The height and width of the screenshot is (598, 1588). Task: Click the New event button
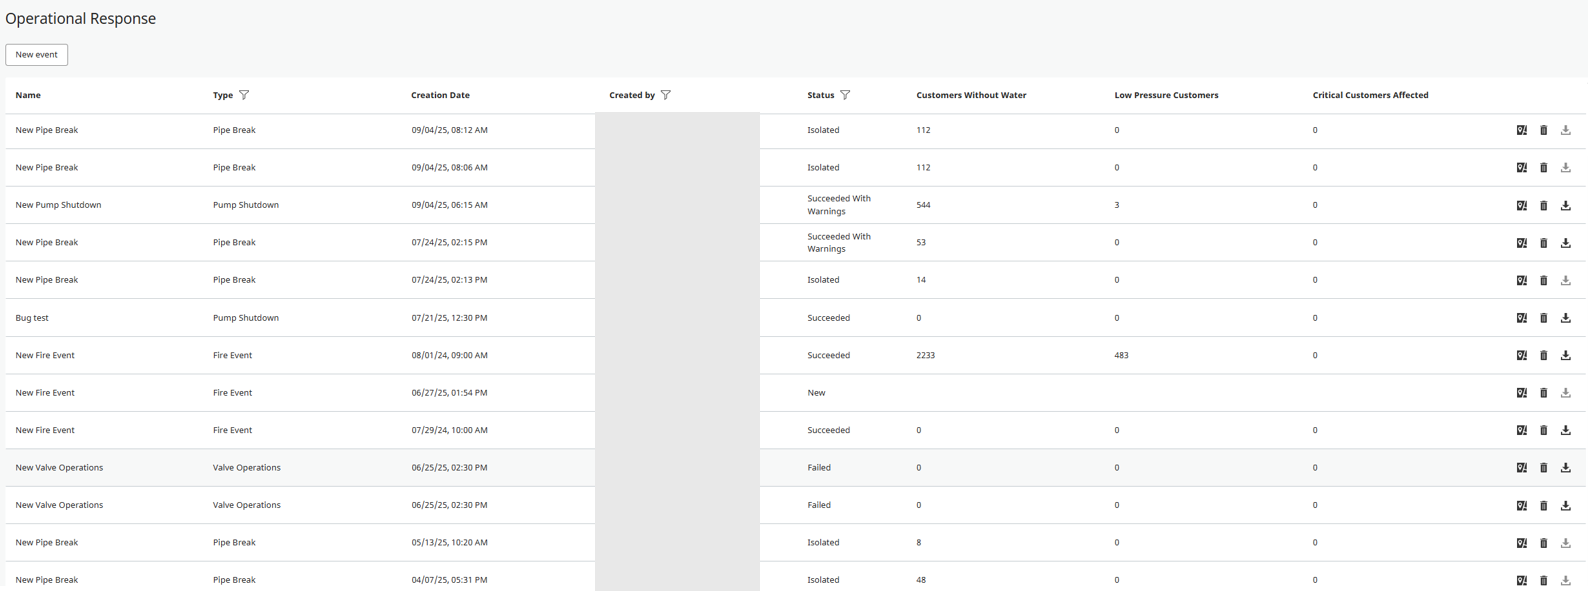37,55
